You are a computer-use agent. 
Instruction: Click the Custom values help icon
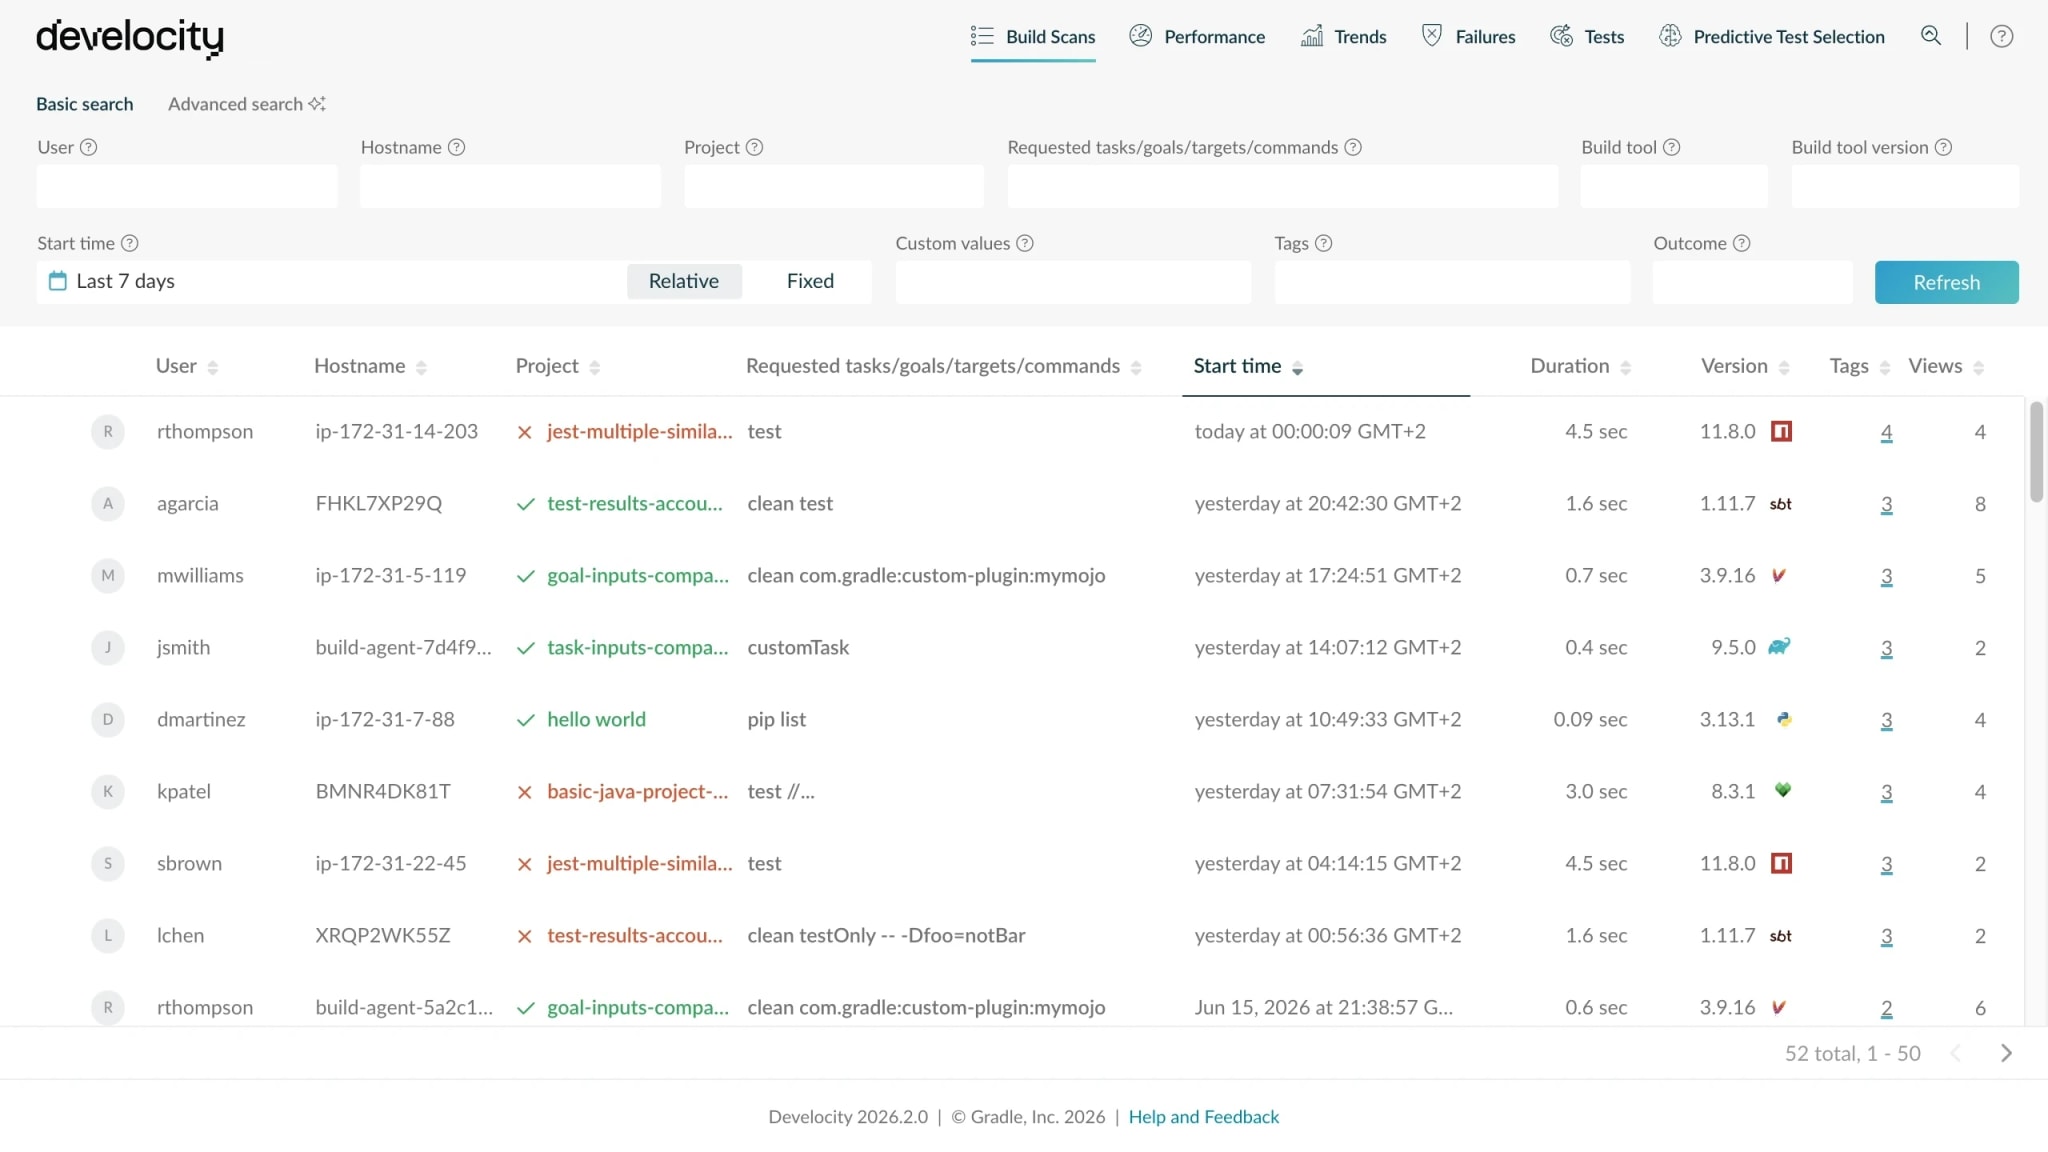pos(1025,243)
